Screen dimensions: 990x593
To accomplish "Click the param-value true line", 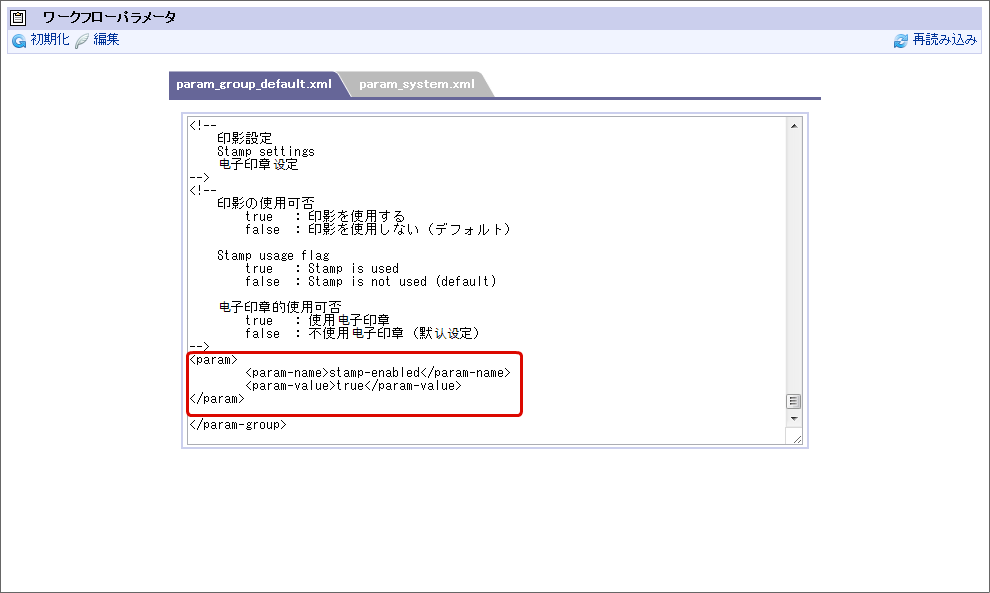I will point(353,386).
